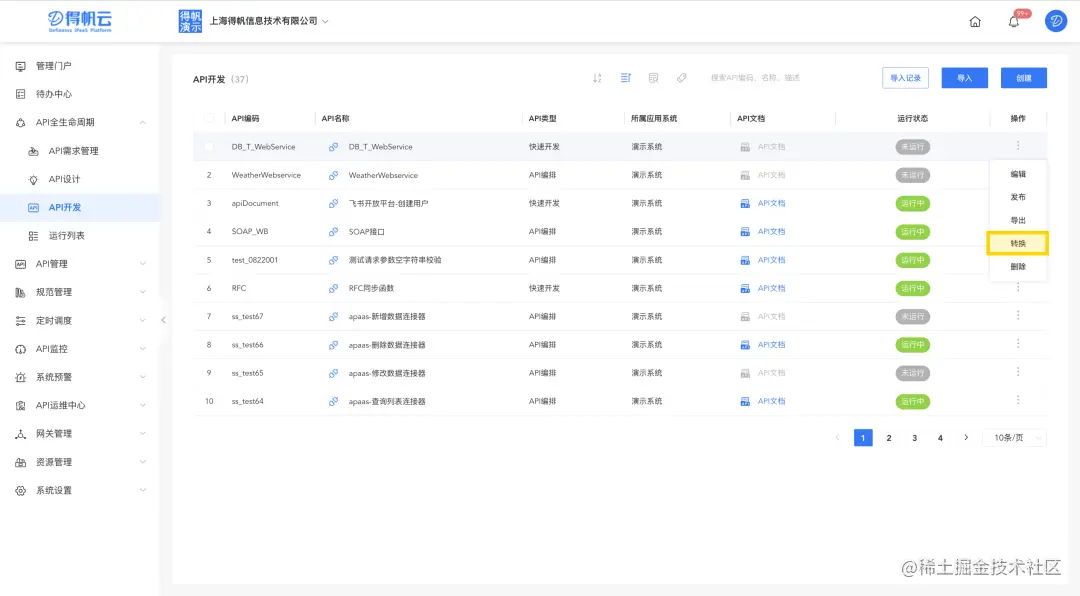1080x596 pixels.
Task: Open the user avatar menu
Action: click(1055, 21)
